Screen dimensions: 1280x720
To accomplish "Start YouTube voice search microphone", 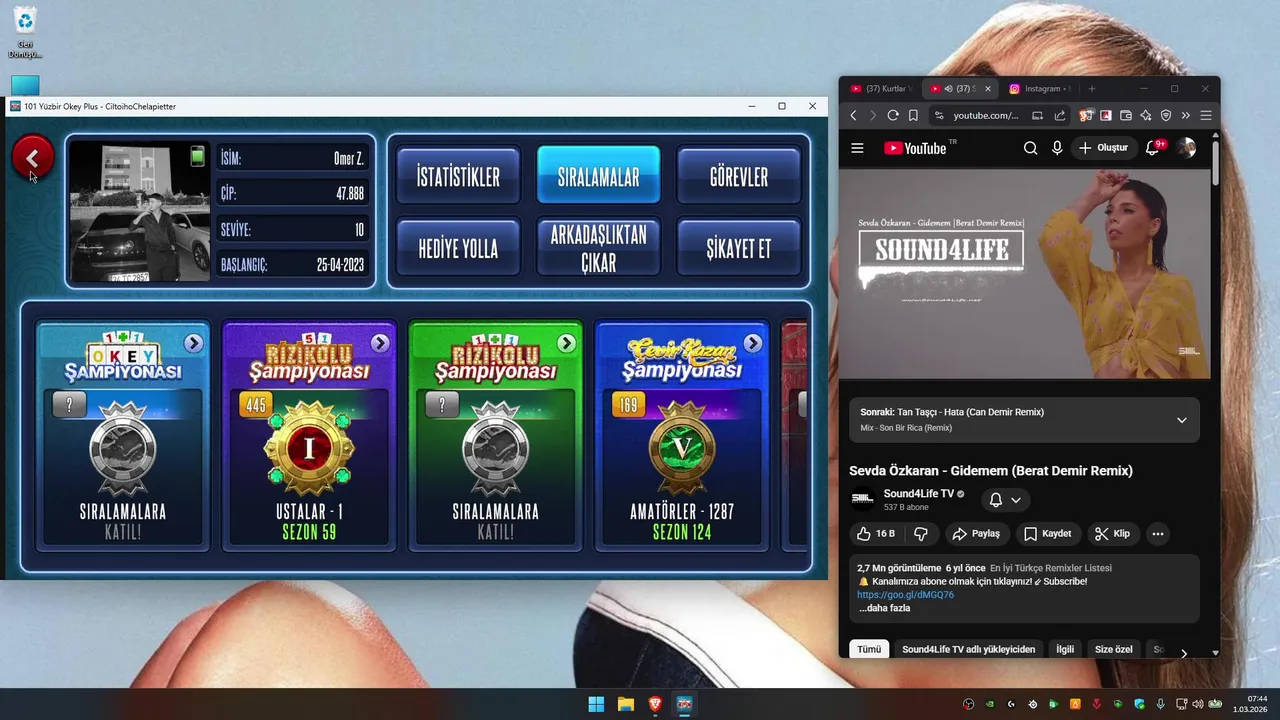I will pos(1057,148).
